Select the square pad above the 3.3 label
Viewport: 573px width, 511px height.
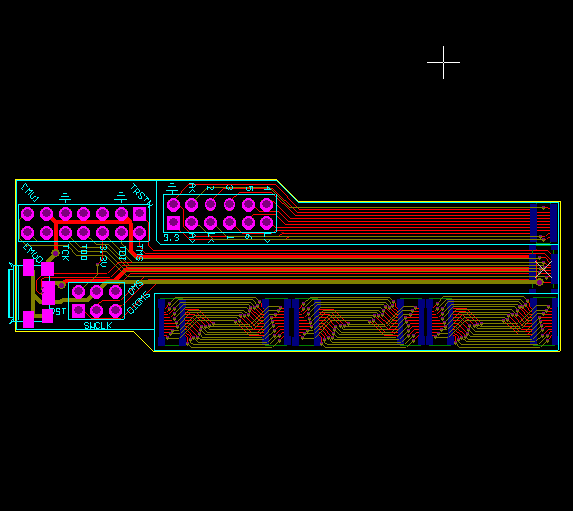[173, 223]
